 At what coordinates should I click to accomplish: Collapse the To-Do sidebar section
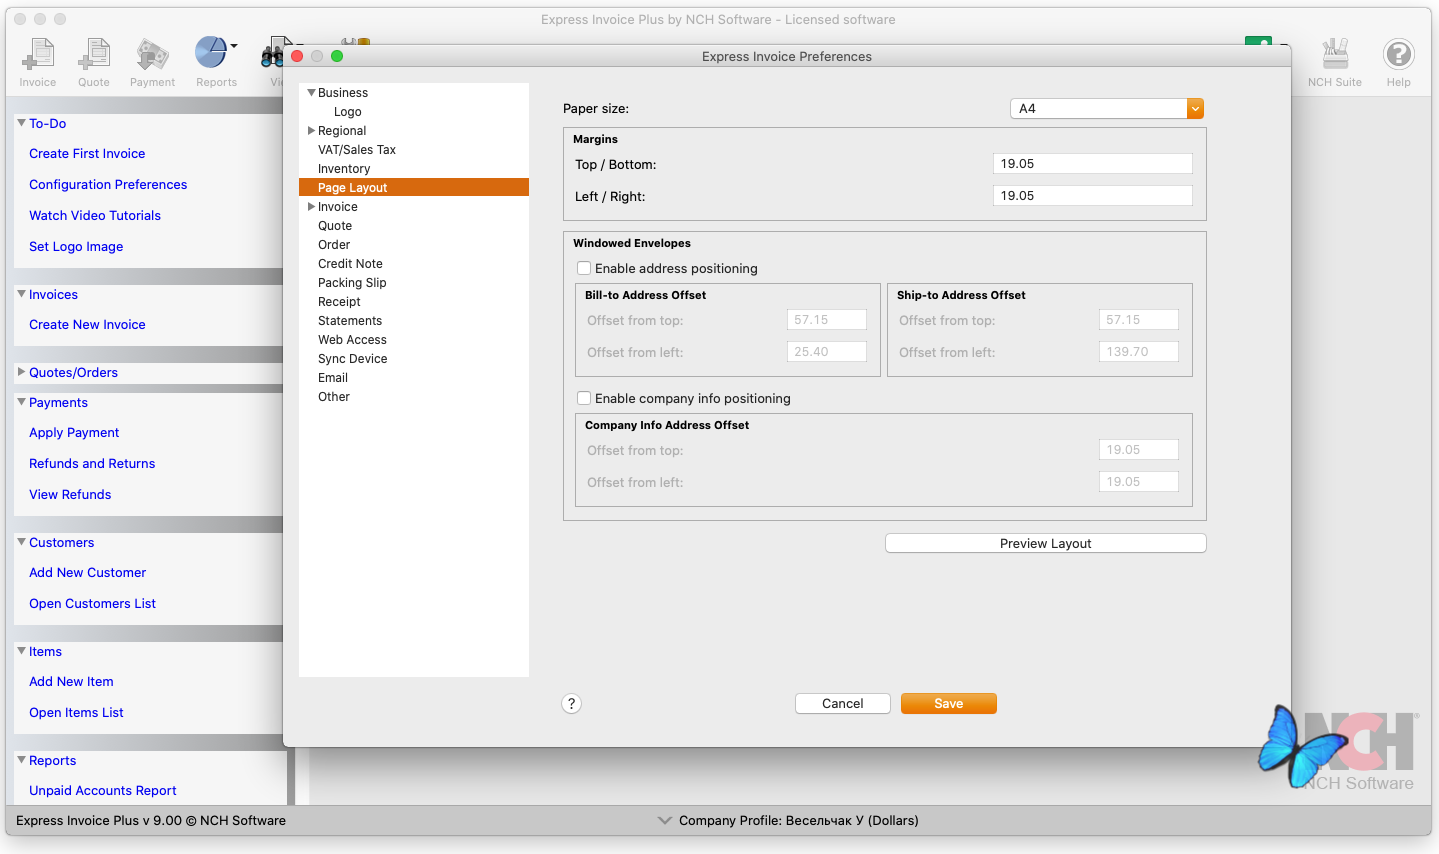pos(22,123)
